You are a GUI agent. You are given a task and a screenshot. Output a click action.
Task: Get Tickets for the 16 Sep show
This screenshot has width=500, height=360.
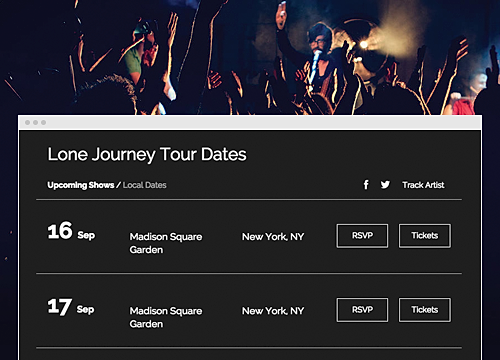[425, 236]
